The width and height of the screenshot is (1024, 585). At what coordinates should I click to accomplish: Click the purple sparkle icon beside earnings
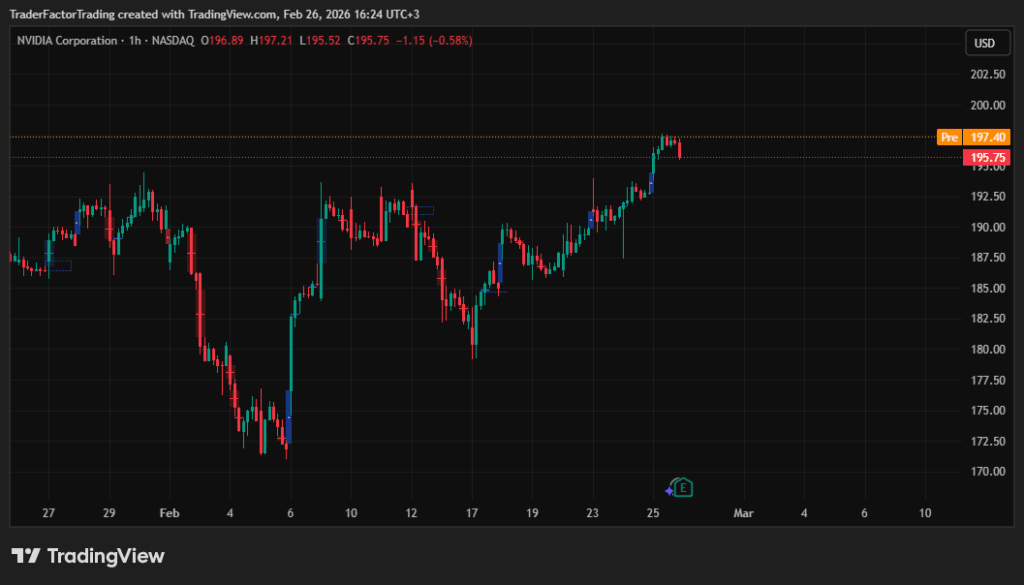point(669,491)
